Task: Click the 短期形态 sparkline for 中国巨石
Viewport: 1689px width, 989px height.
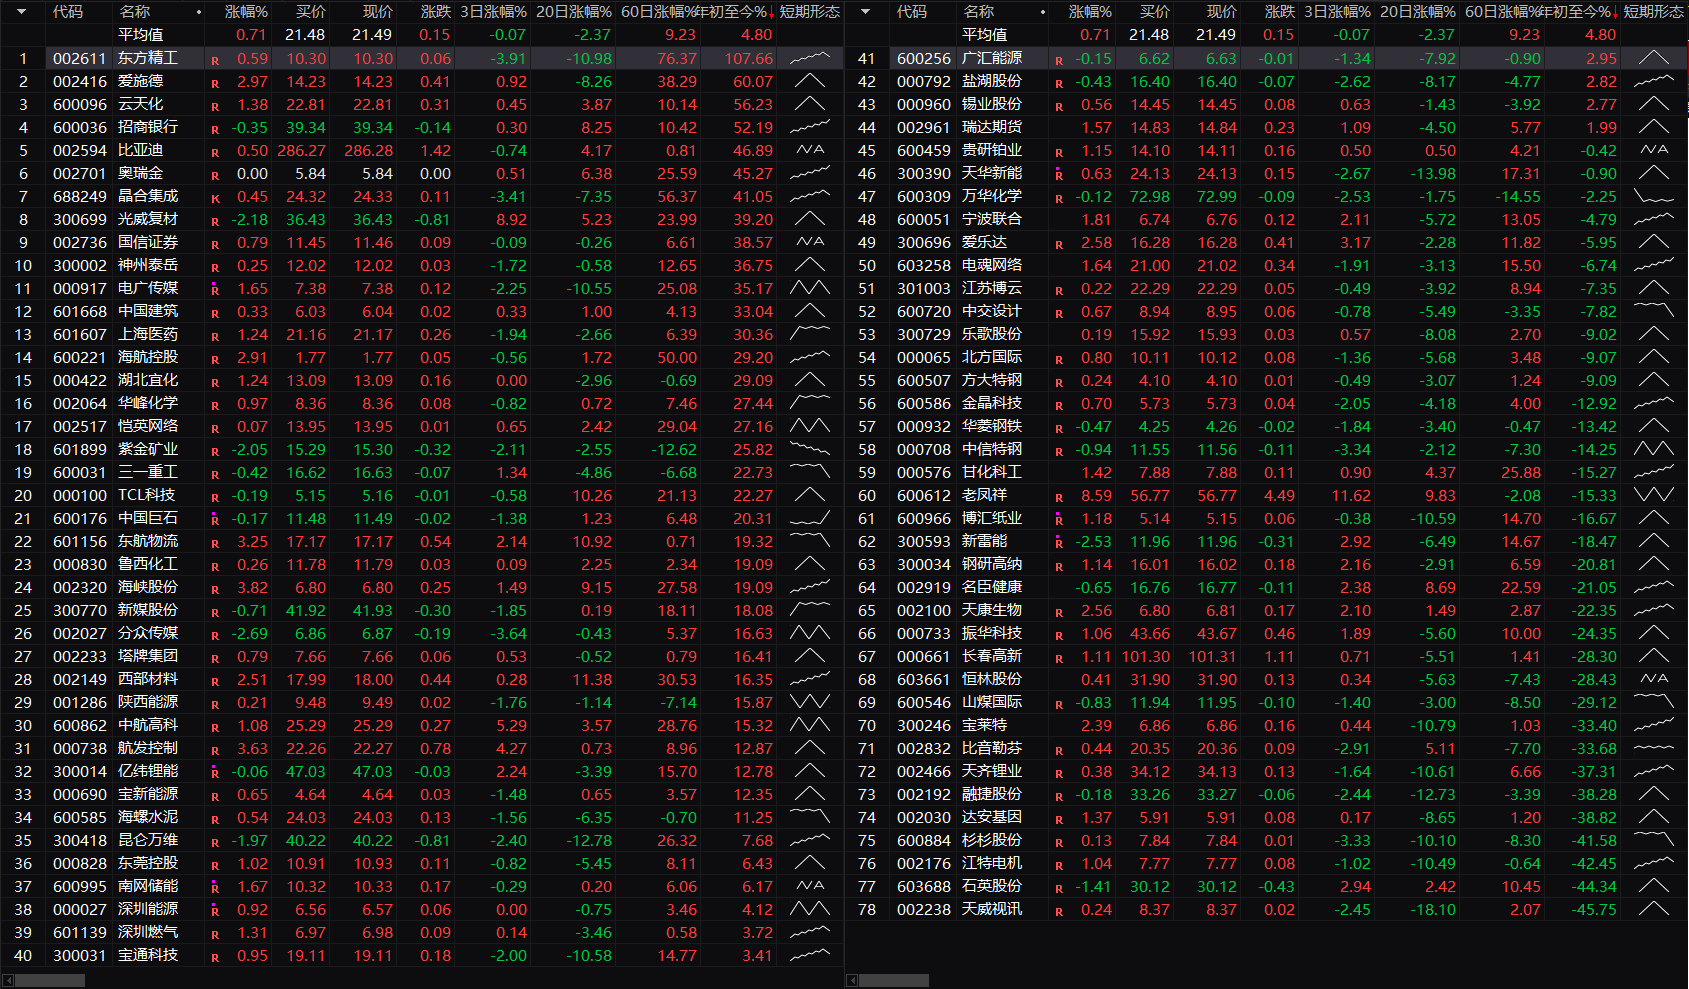Action: tap(810, 518)
